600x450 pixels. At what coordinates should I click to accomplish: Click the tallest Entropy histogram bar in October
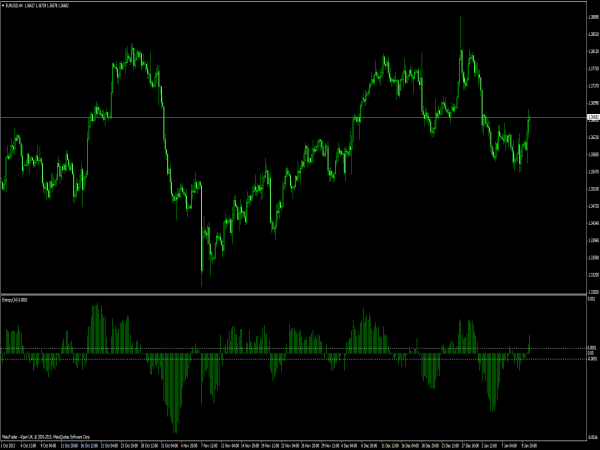(96, 308)
